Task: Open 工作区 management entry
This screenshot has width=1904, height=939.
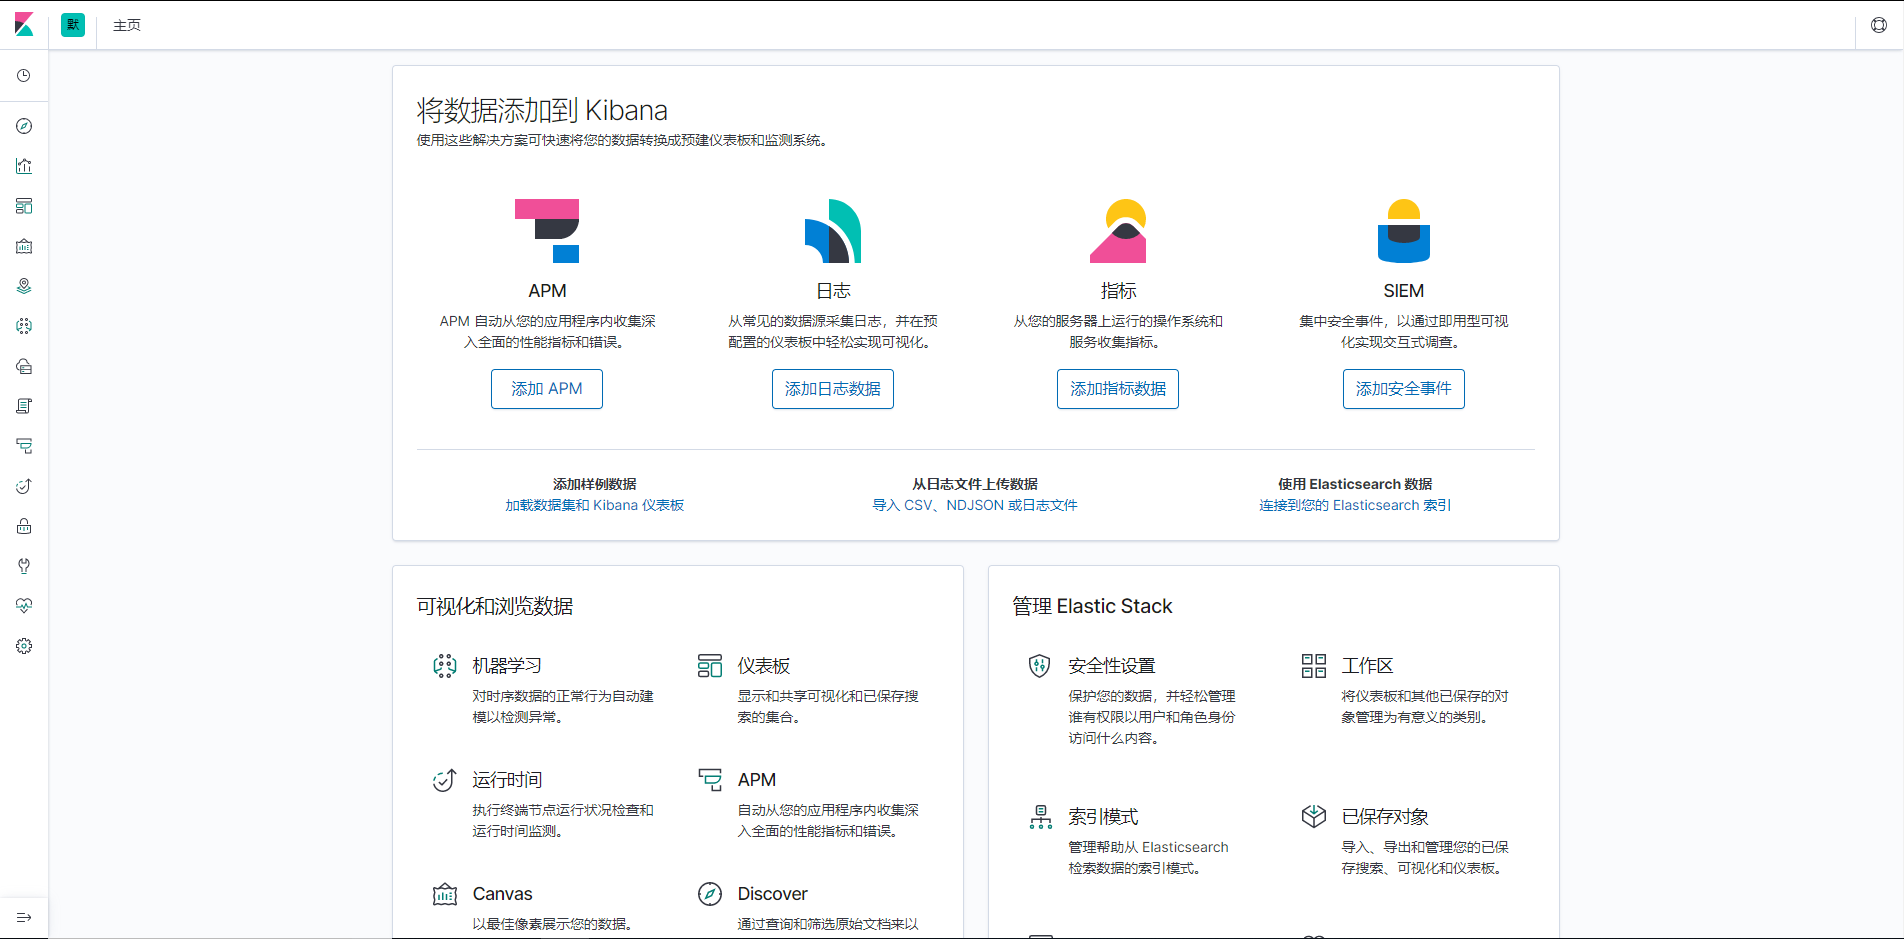Action: [1367, 666]
